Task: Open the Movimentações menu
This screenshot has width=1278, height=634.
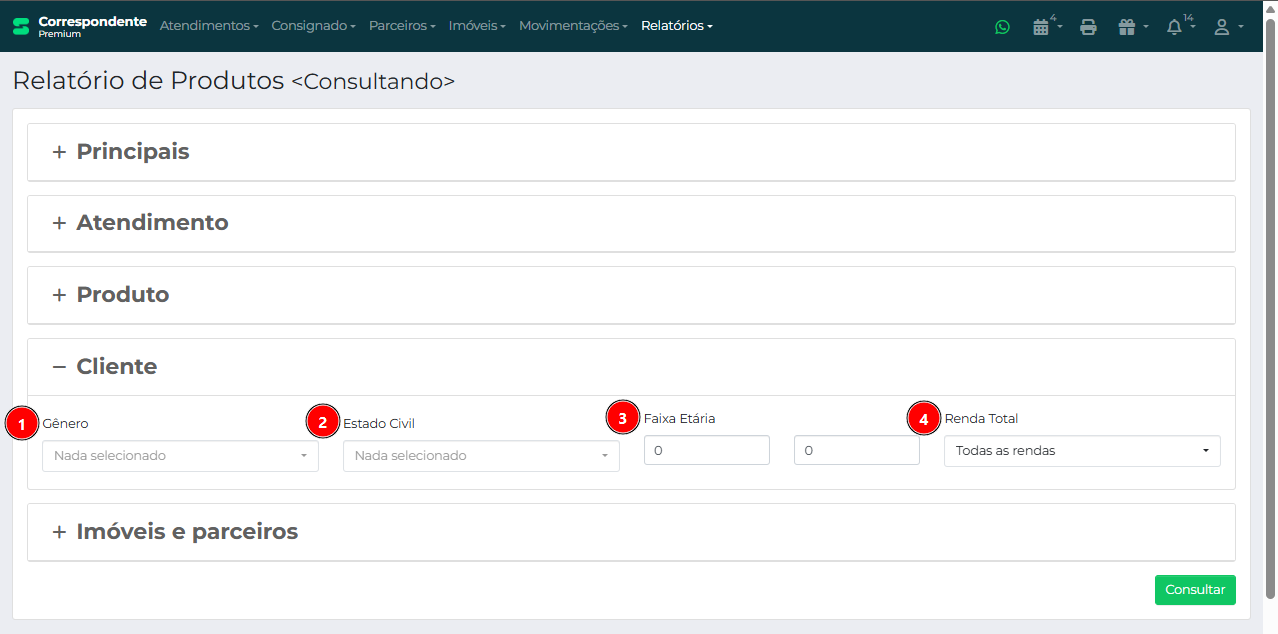Action: coord(573,26)
